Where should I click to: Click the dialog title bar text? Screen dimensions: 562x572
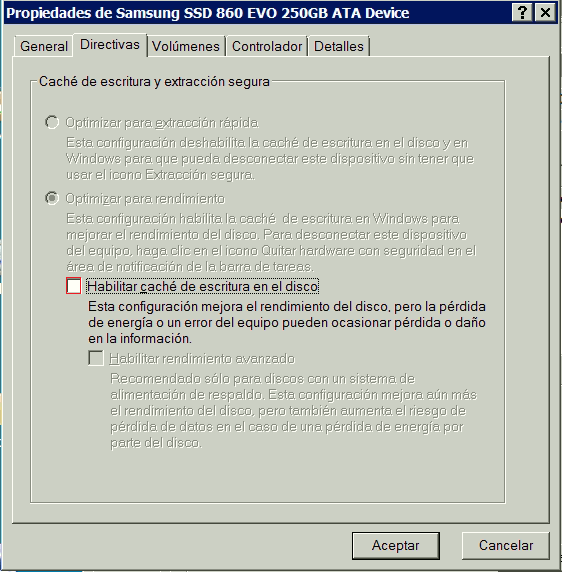click(x=208, y=13)
